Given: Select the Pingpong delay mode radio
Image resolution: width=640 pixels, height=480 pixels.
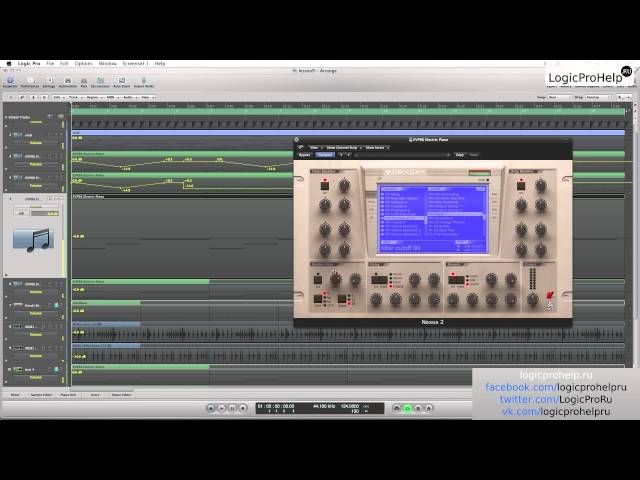Looking at the screenshot, I should click(391, 287).
